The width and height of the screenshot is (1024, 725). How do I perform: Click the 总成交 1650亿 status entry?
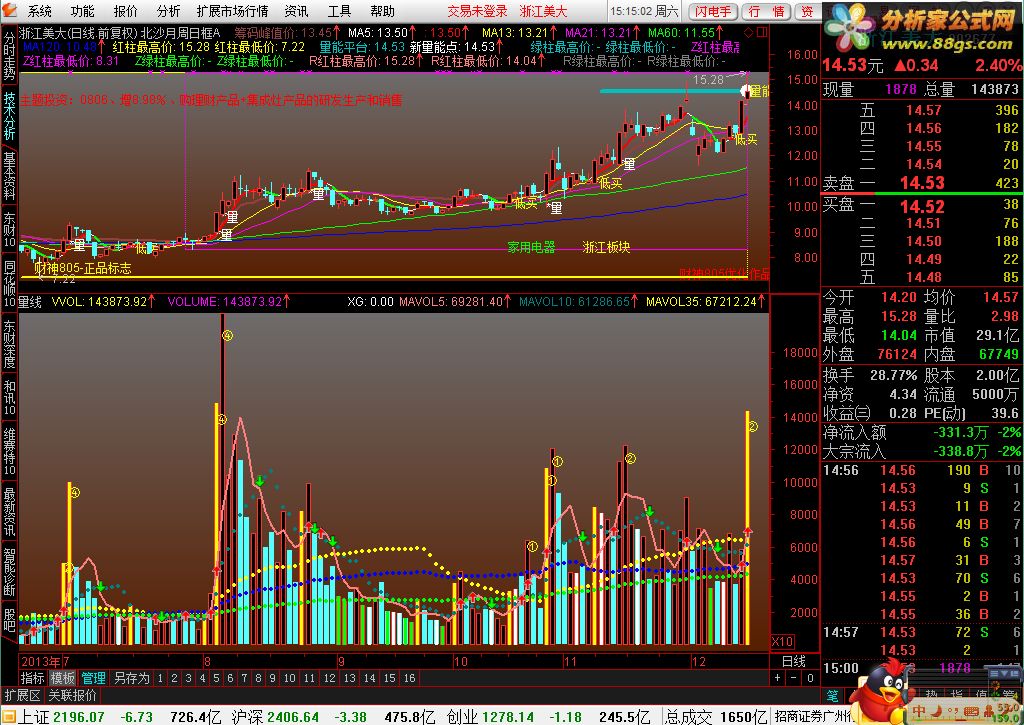pos(716,717)
